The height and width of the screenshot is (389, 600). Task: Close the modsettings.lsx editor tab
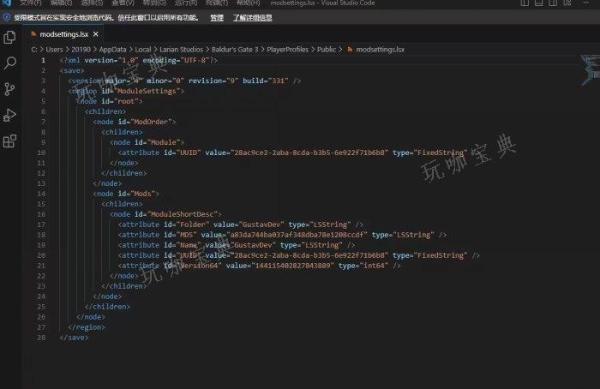click(x=96, y=34)
